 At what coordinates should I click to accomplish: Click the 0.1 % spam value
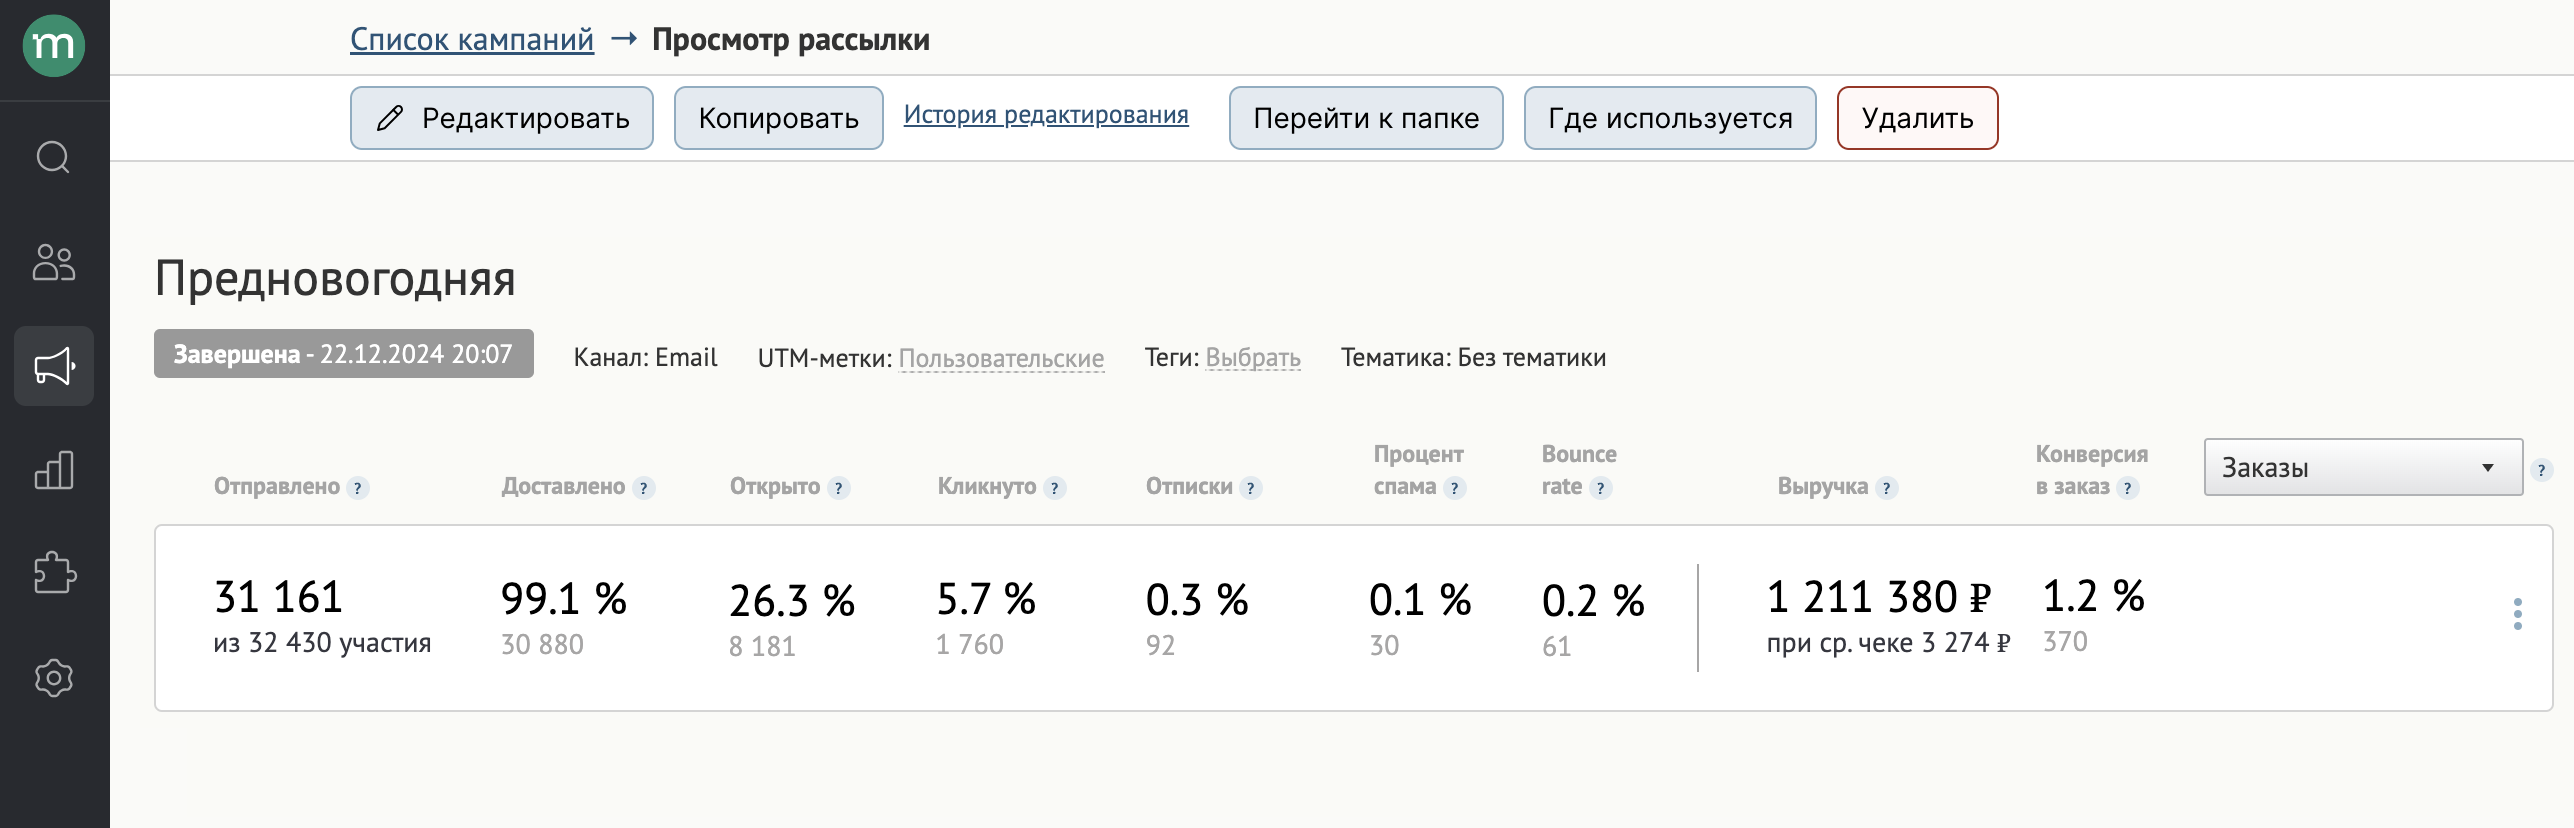coord(1420,600)
